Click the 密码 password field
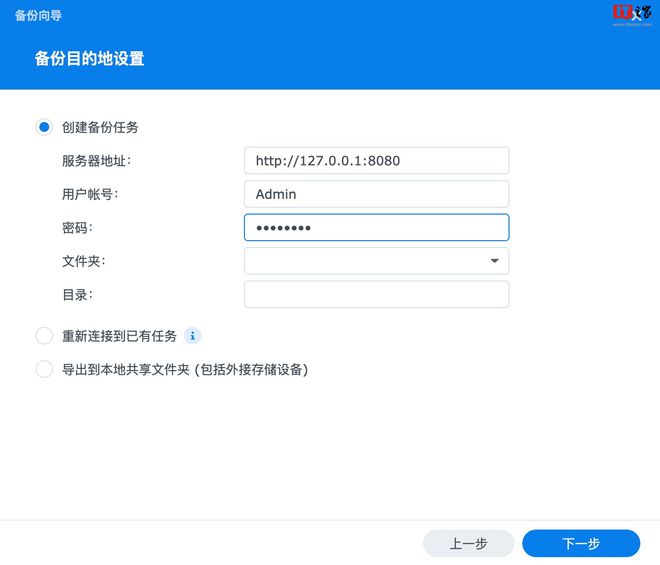The width and height of the screenshot is (660, 565). pos(376,227)
